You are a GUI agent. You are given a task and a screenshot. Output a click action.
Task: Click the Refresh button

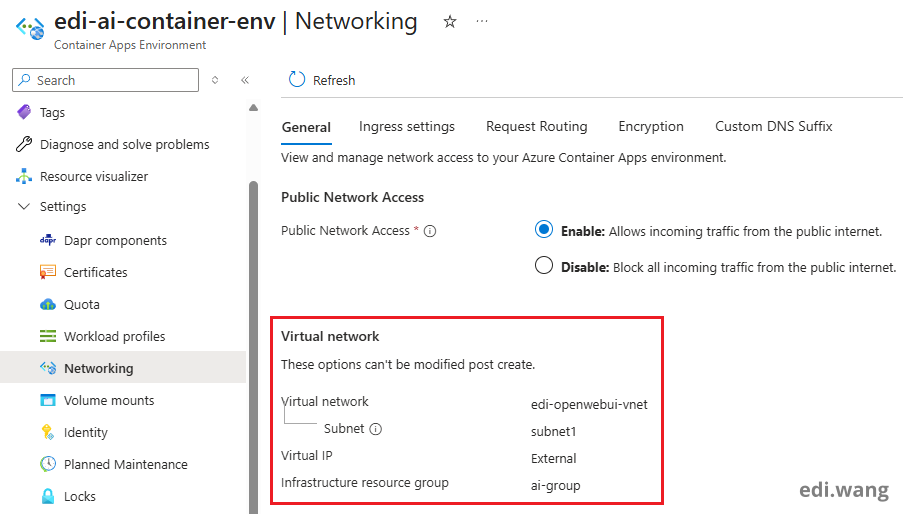tap(322, 80)
